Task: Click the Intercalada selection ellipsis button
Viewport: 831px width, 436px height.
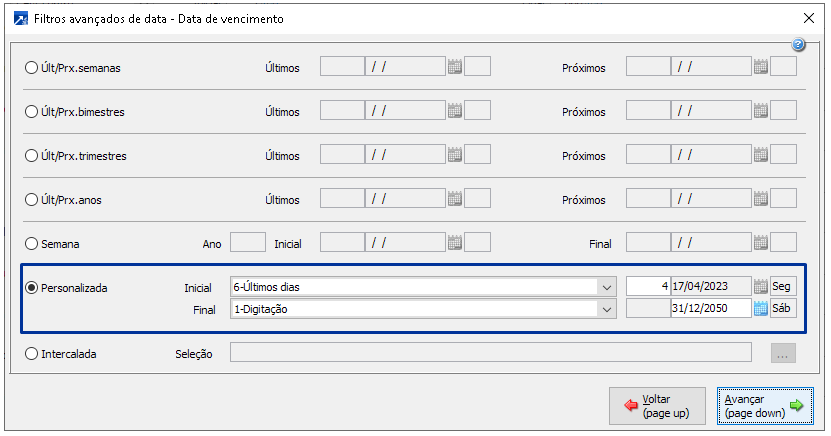Action: (x=783, y=352)
